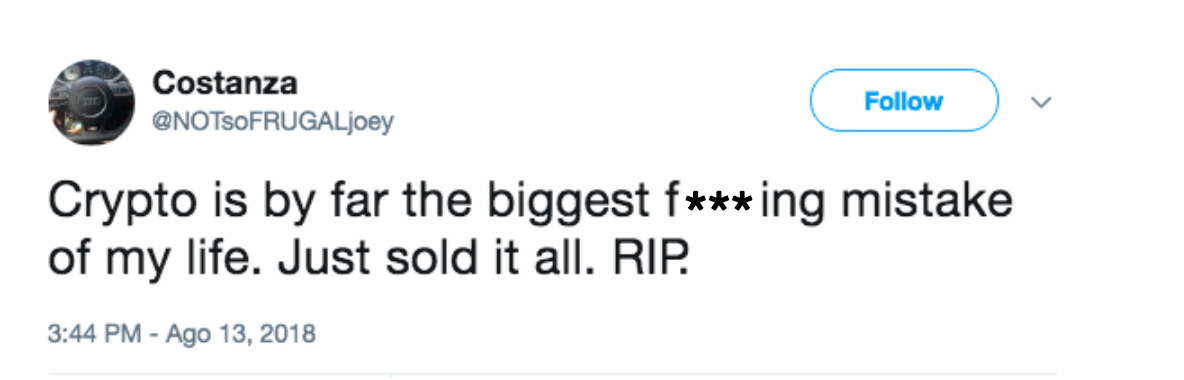Click the divider line below the timestamp
The width and height of the screenshot is (1184, 380).
(552, 373)
